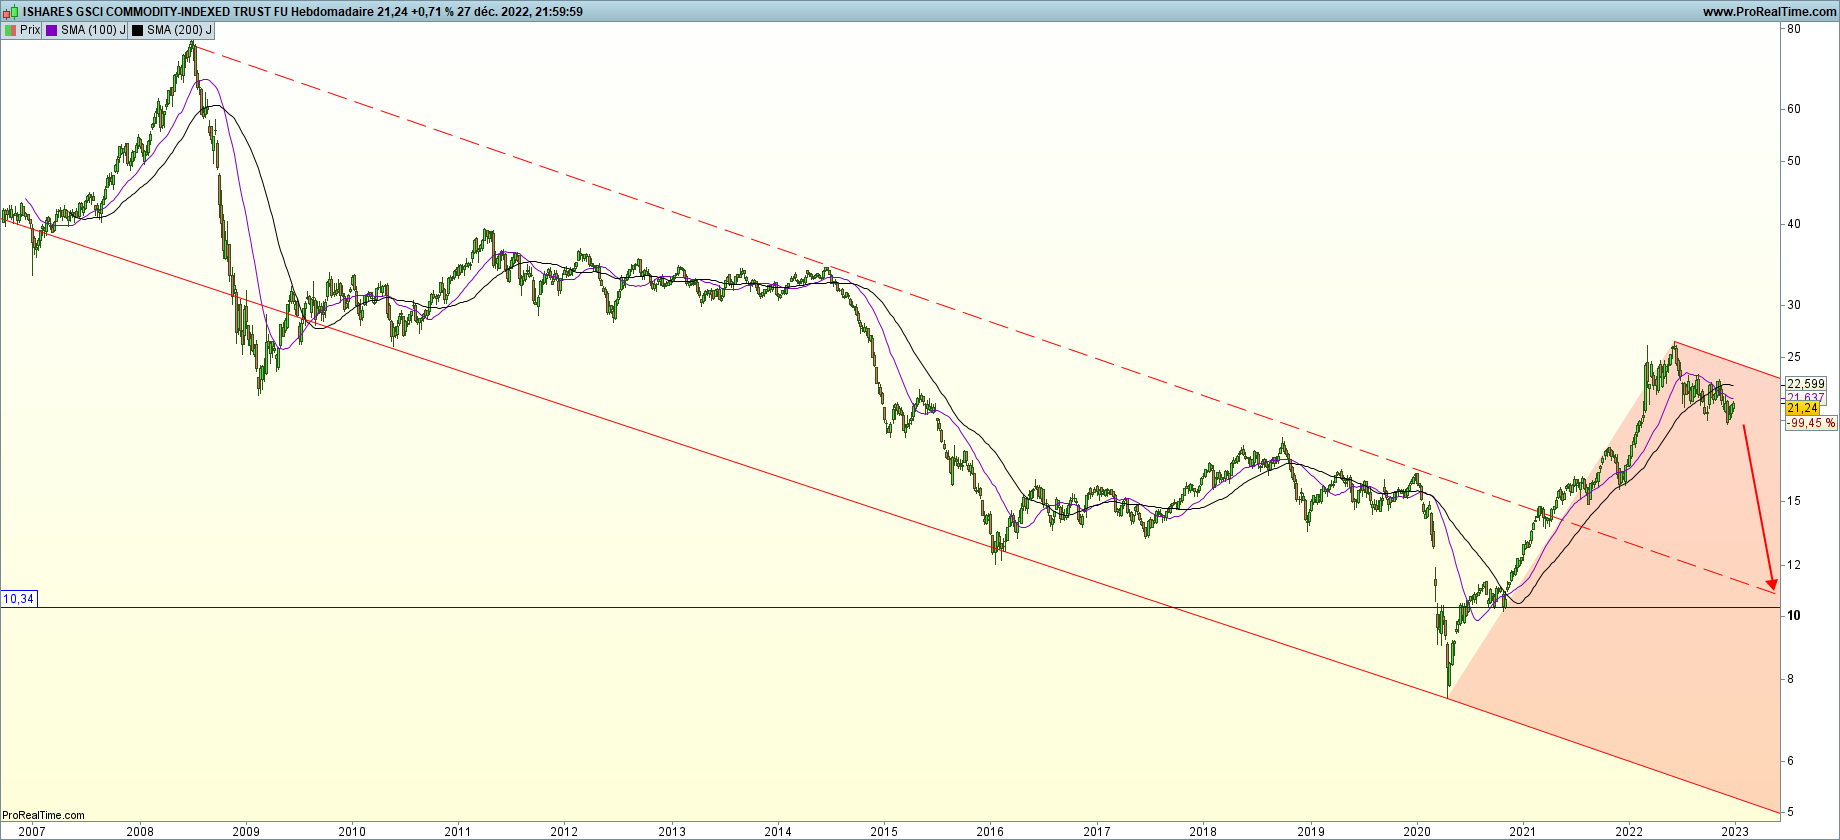Click the 5 price level on the scale
1840x840 pixels.
pos(1791,812)
